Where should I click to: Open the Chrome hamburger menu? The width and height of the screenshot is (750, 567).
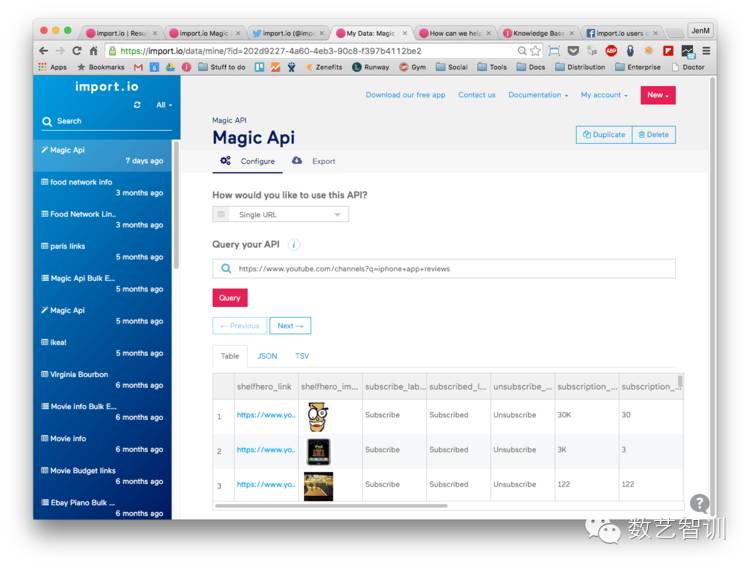pos(706,51)
